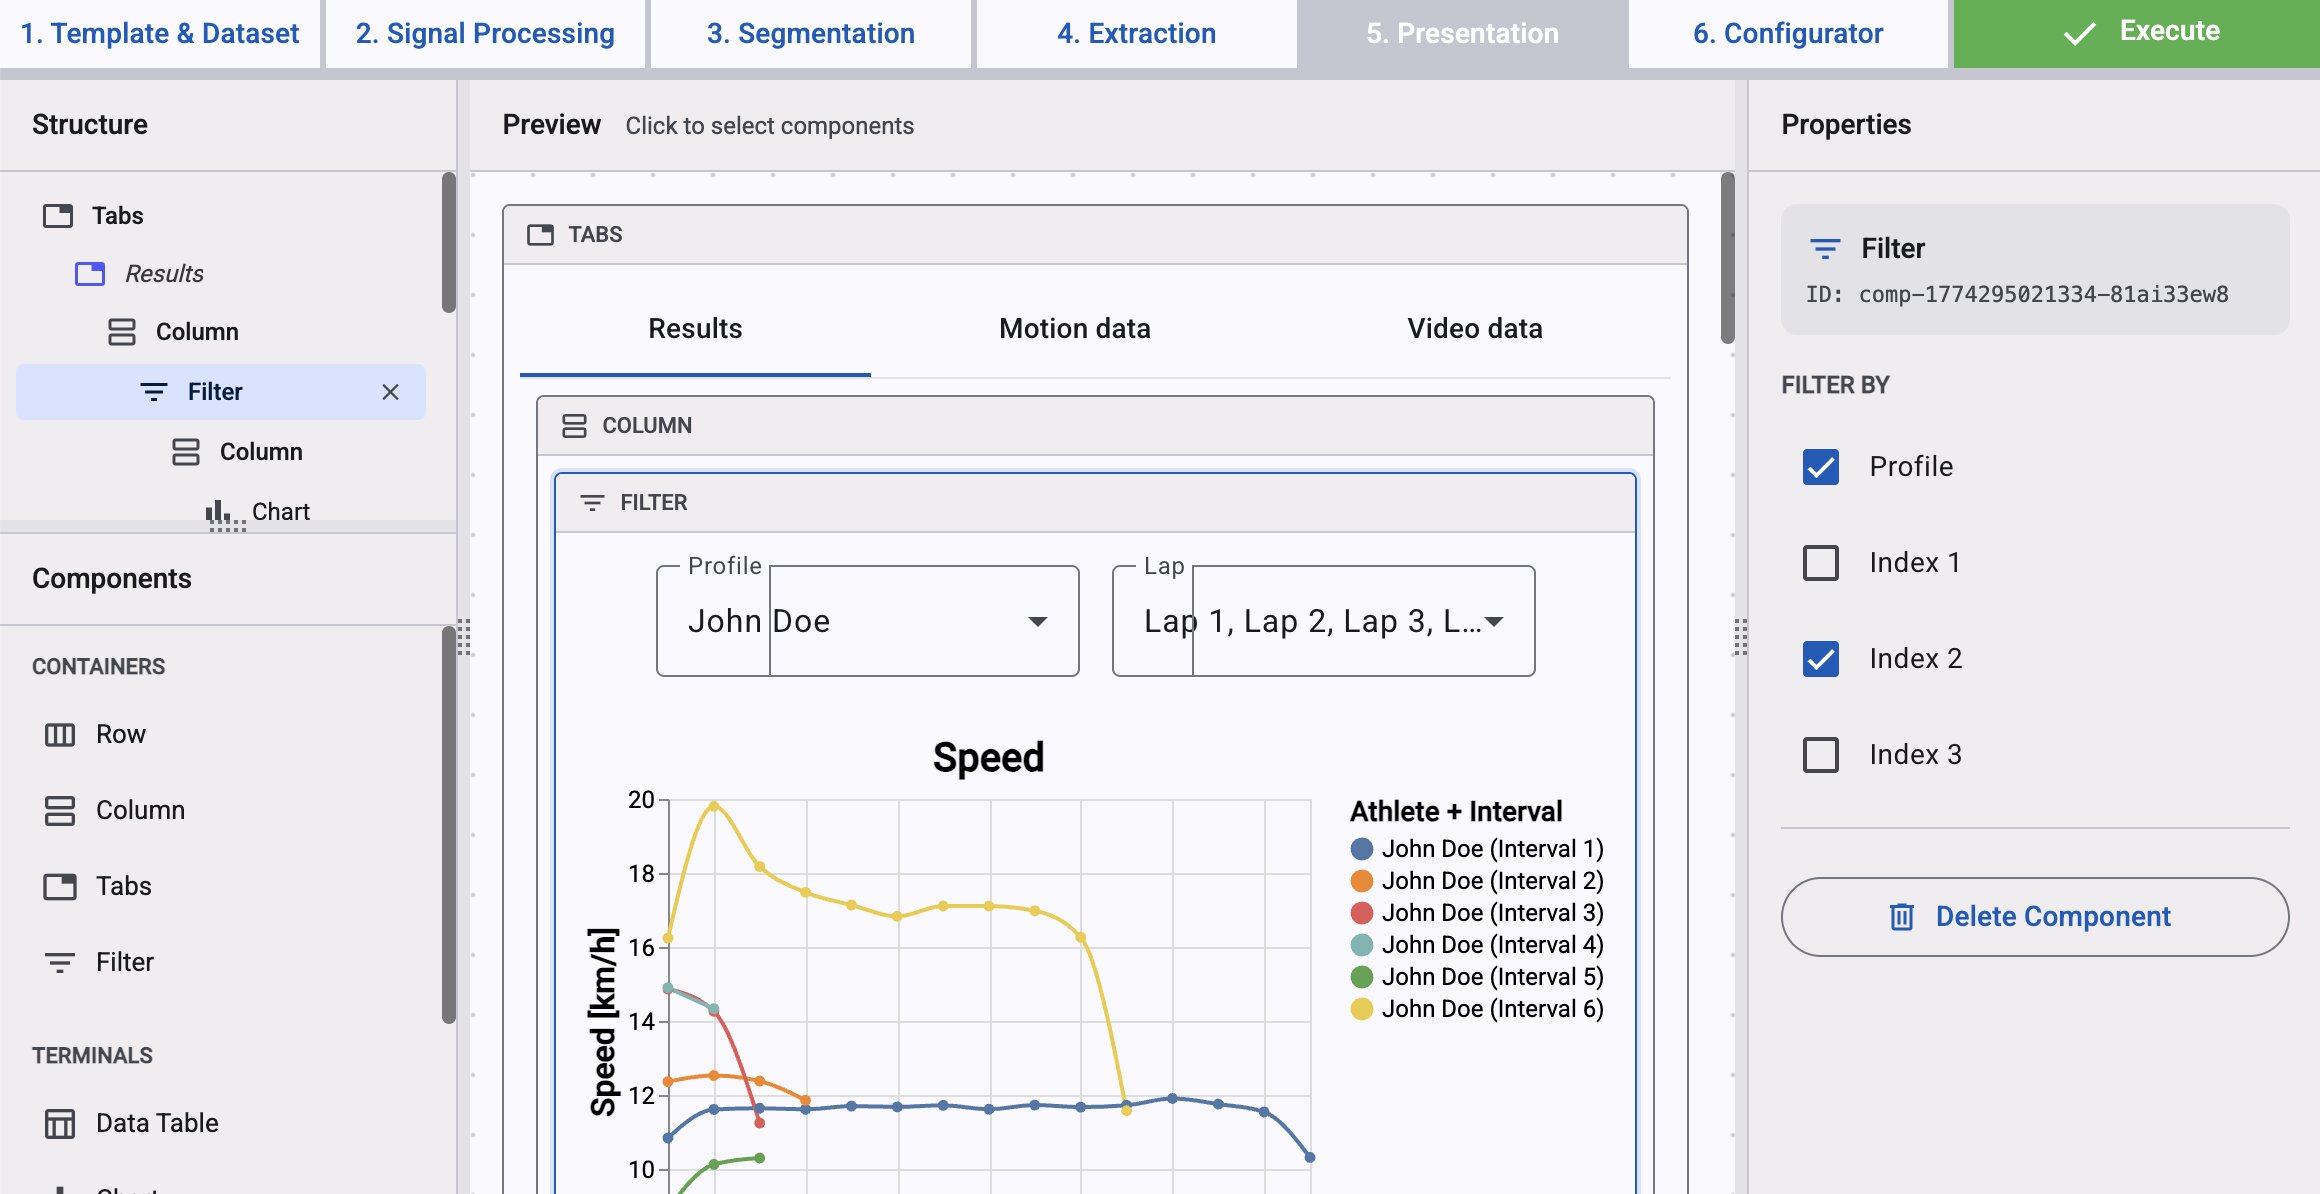Screen dimensions: 2320x1194
Task: Go to 6. Configurator step tab
Action: pyautogui.click(x=1787, y=34)
